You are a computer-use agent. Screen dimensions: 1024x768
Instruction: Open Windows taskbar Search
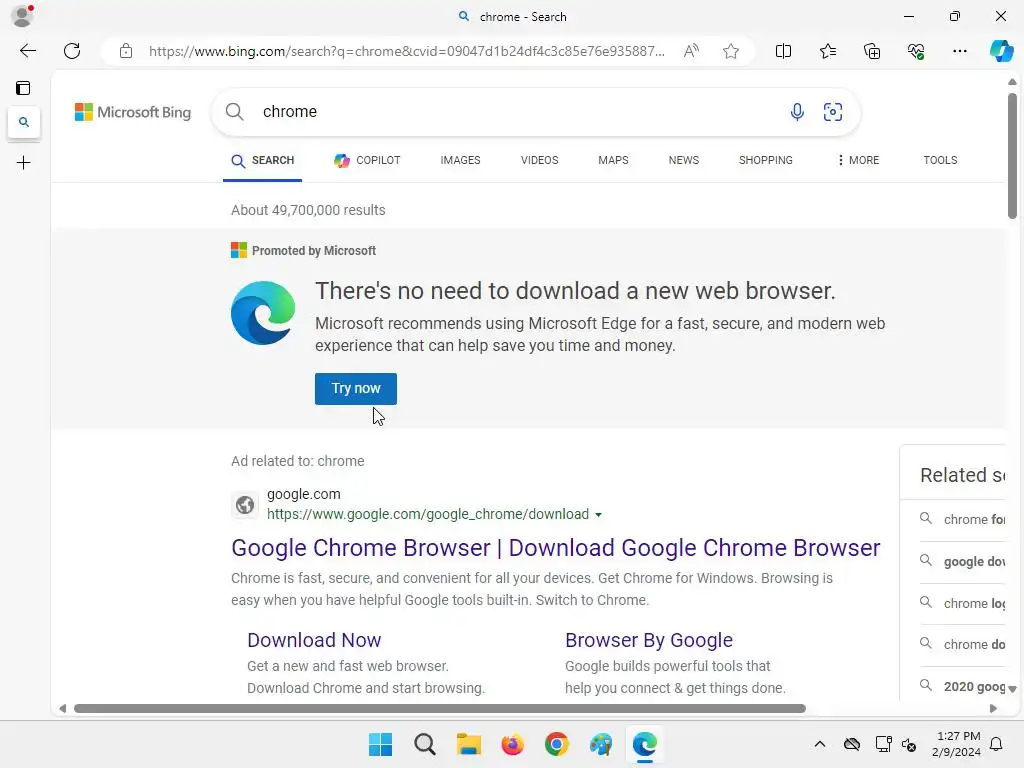[424, 744]
